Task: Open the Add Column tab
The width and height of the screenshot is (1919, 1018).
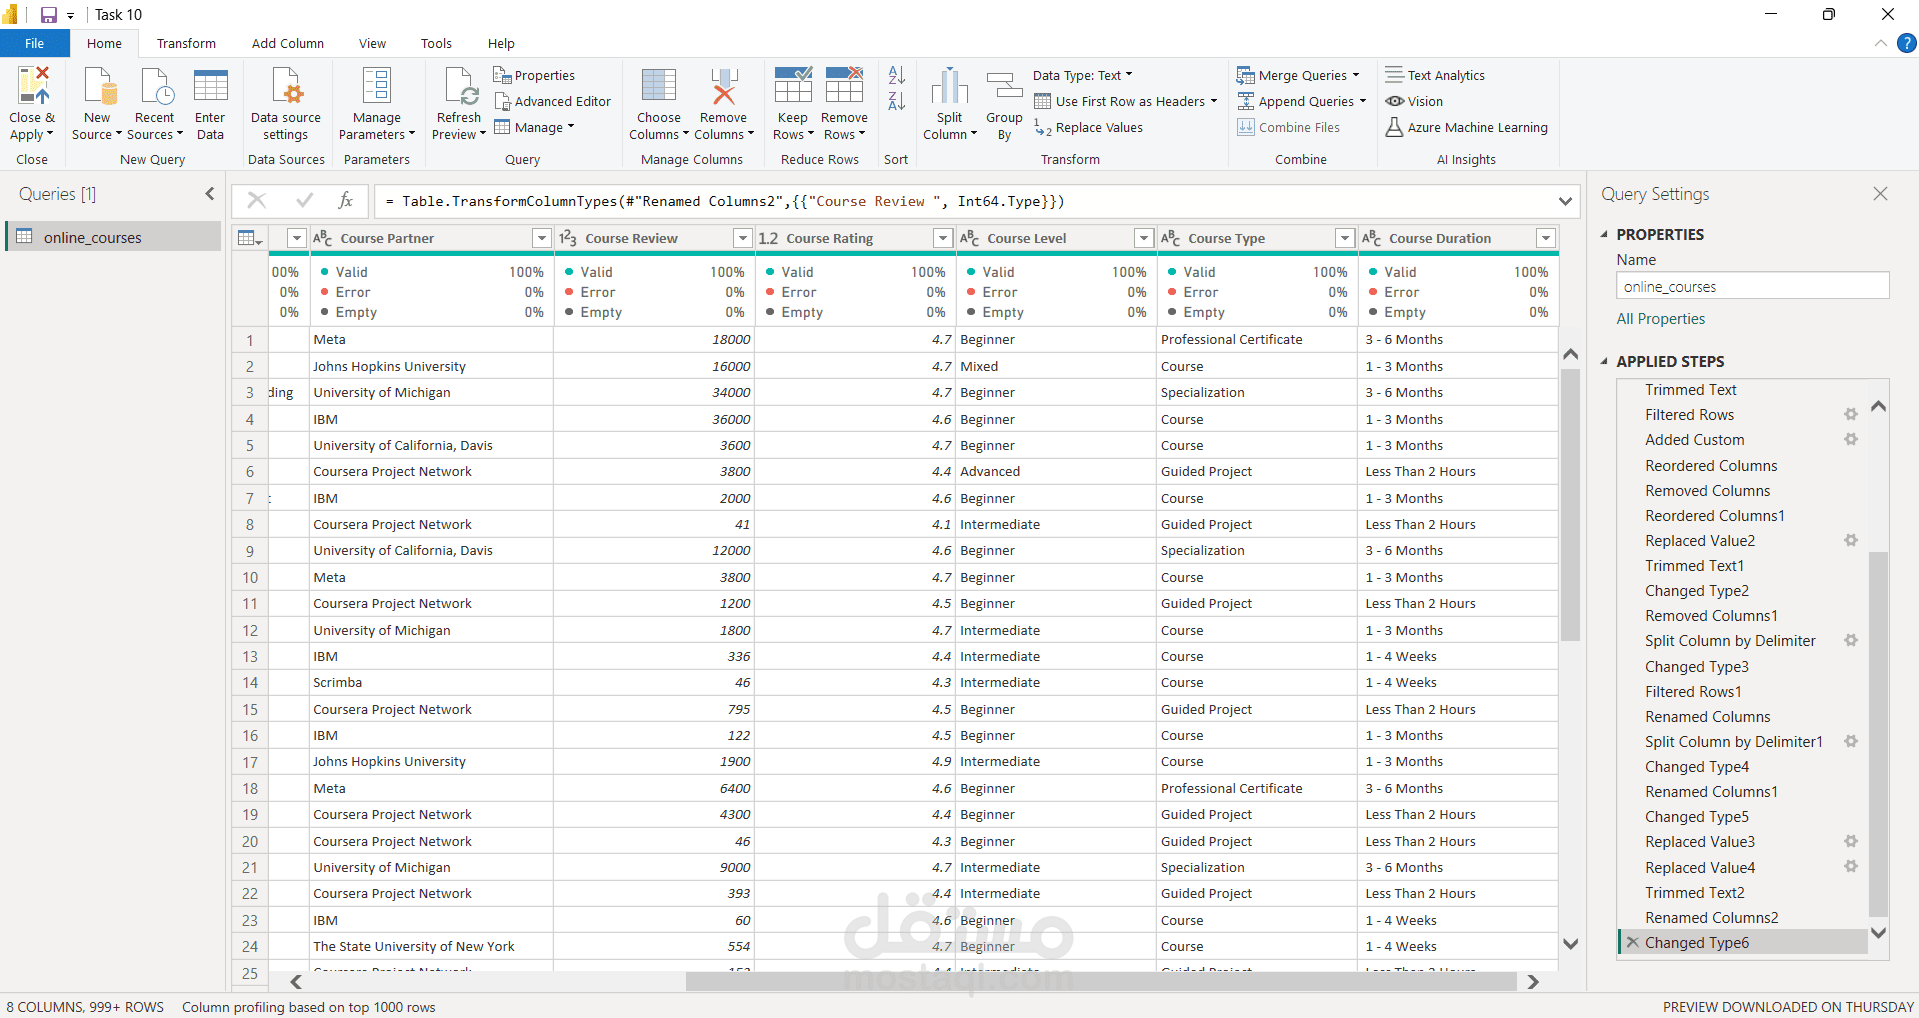Action: pos(288,44)
